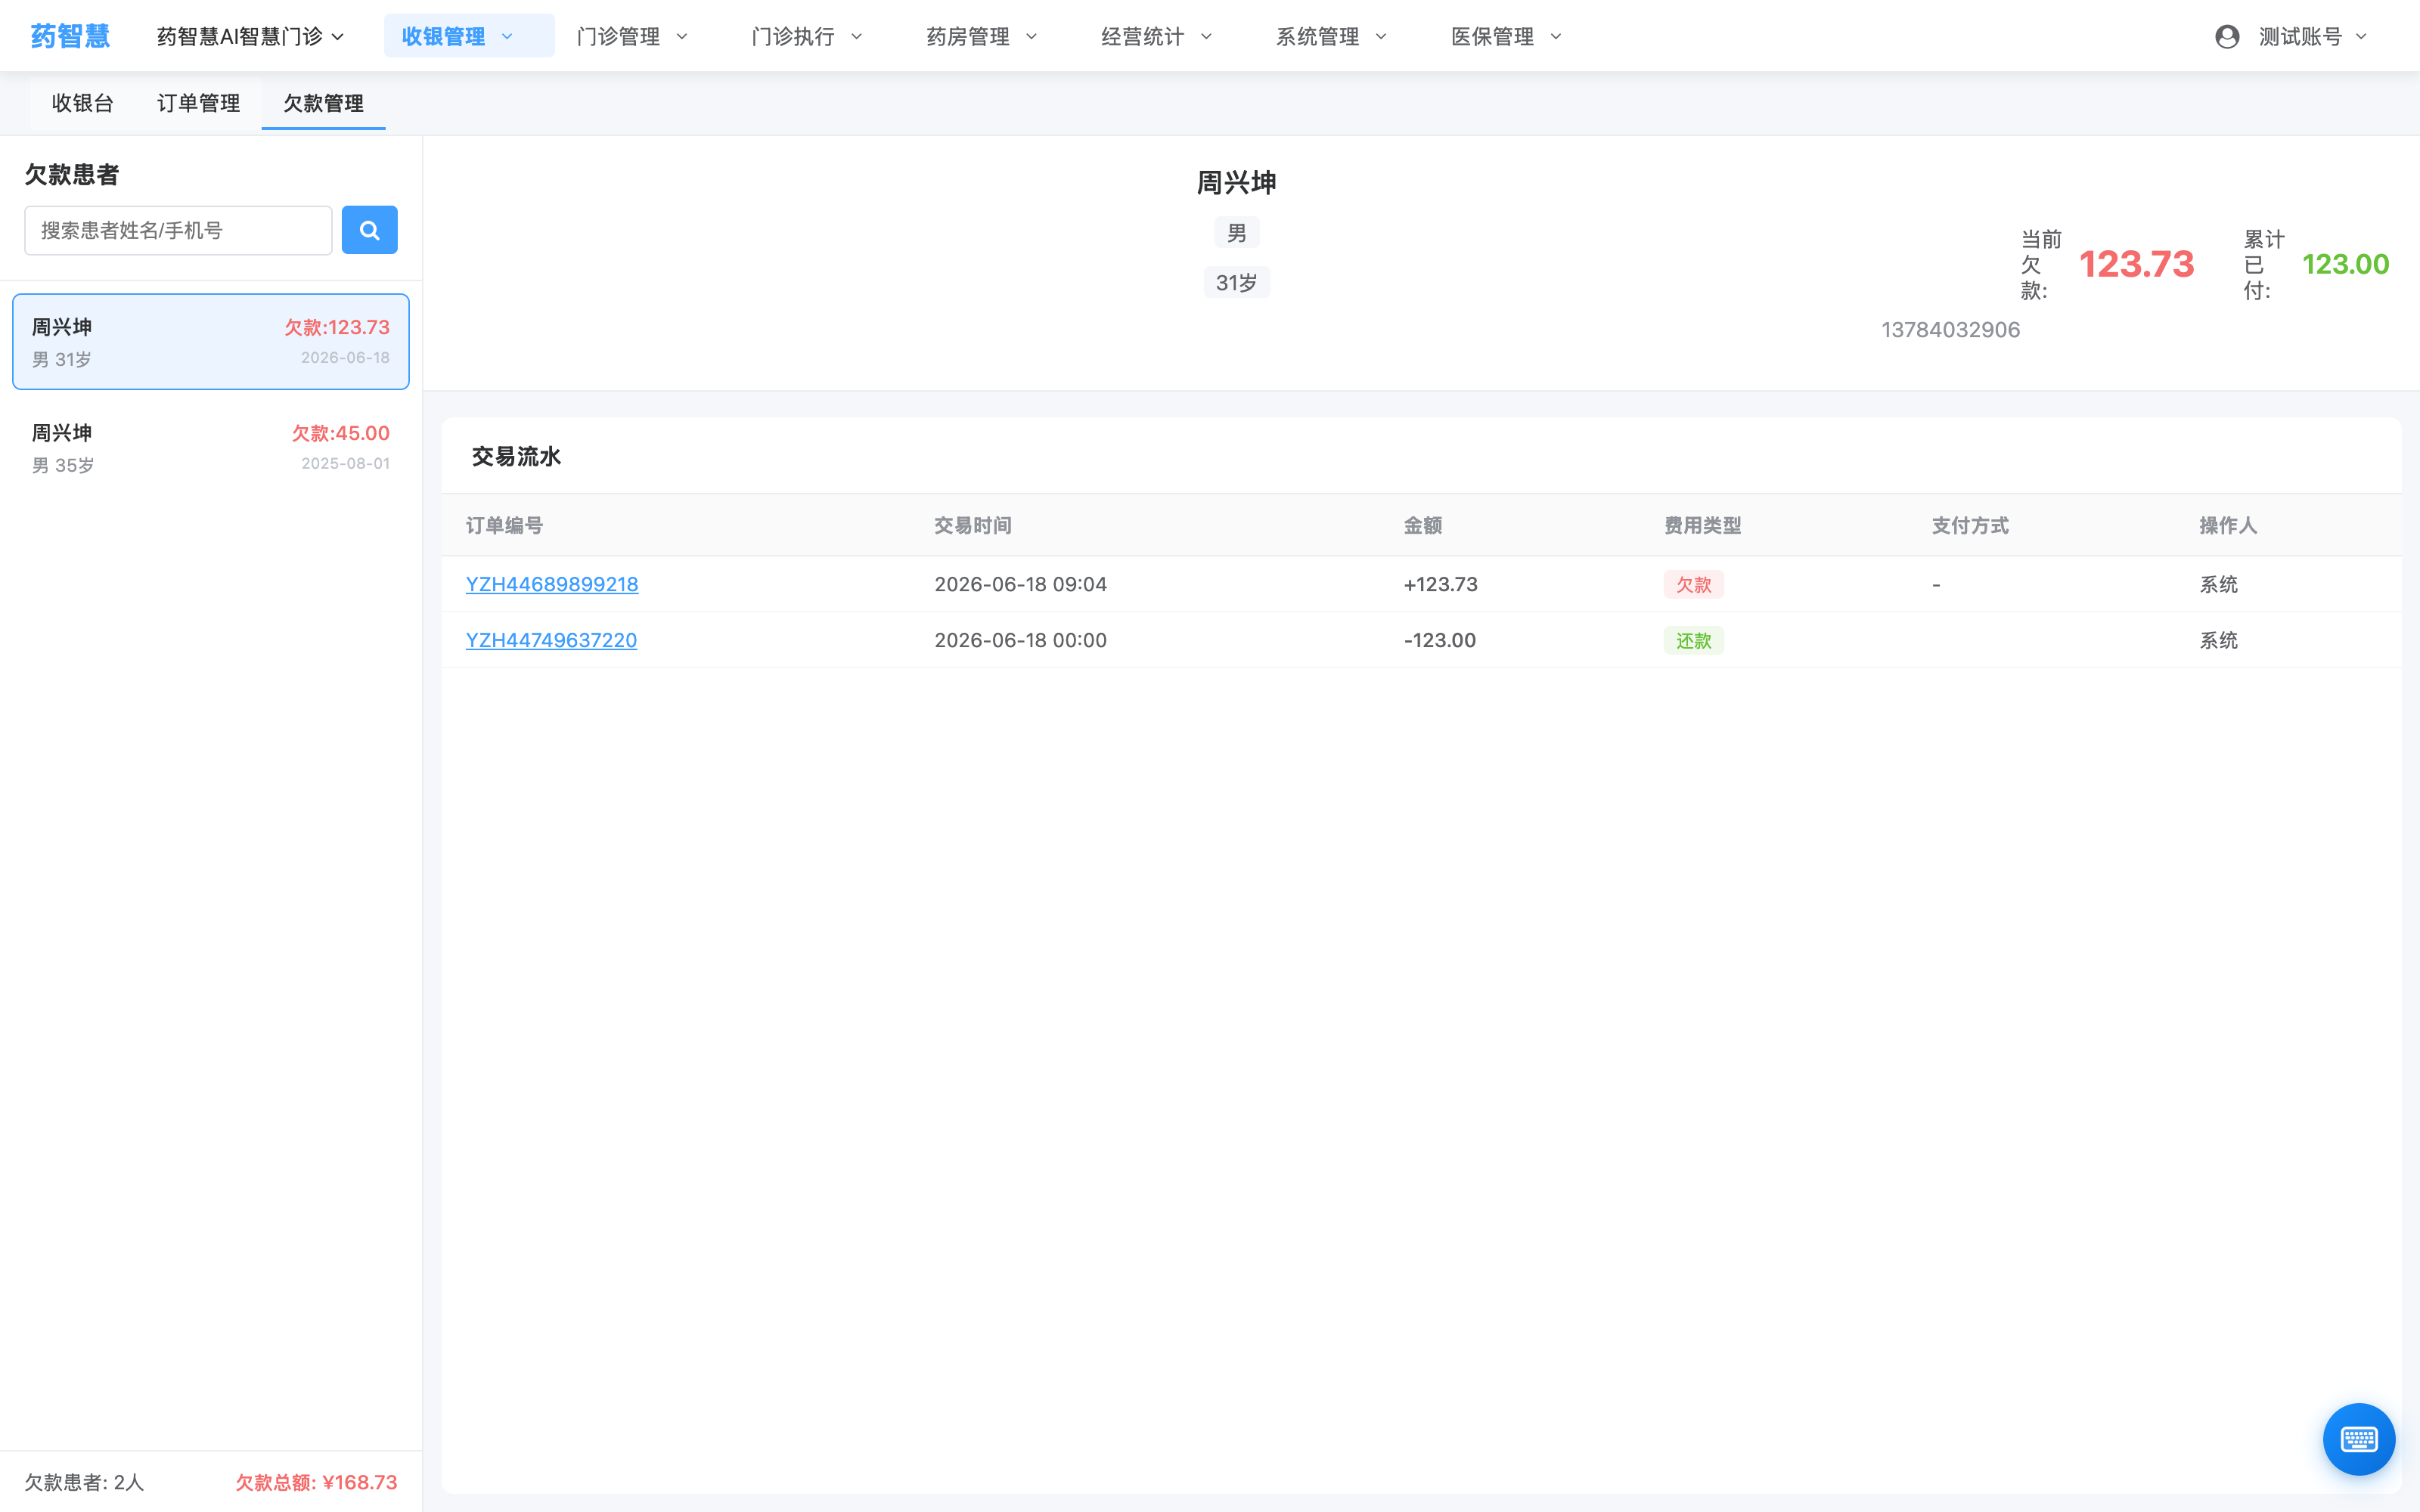Click the +123.73 amount cell

pyautogui.click(x=1441, y=584)
